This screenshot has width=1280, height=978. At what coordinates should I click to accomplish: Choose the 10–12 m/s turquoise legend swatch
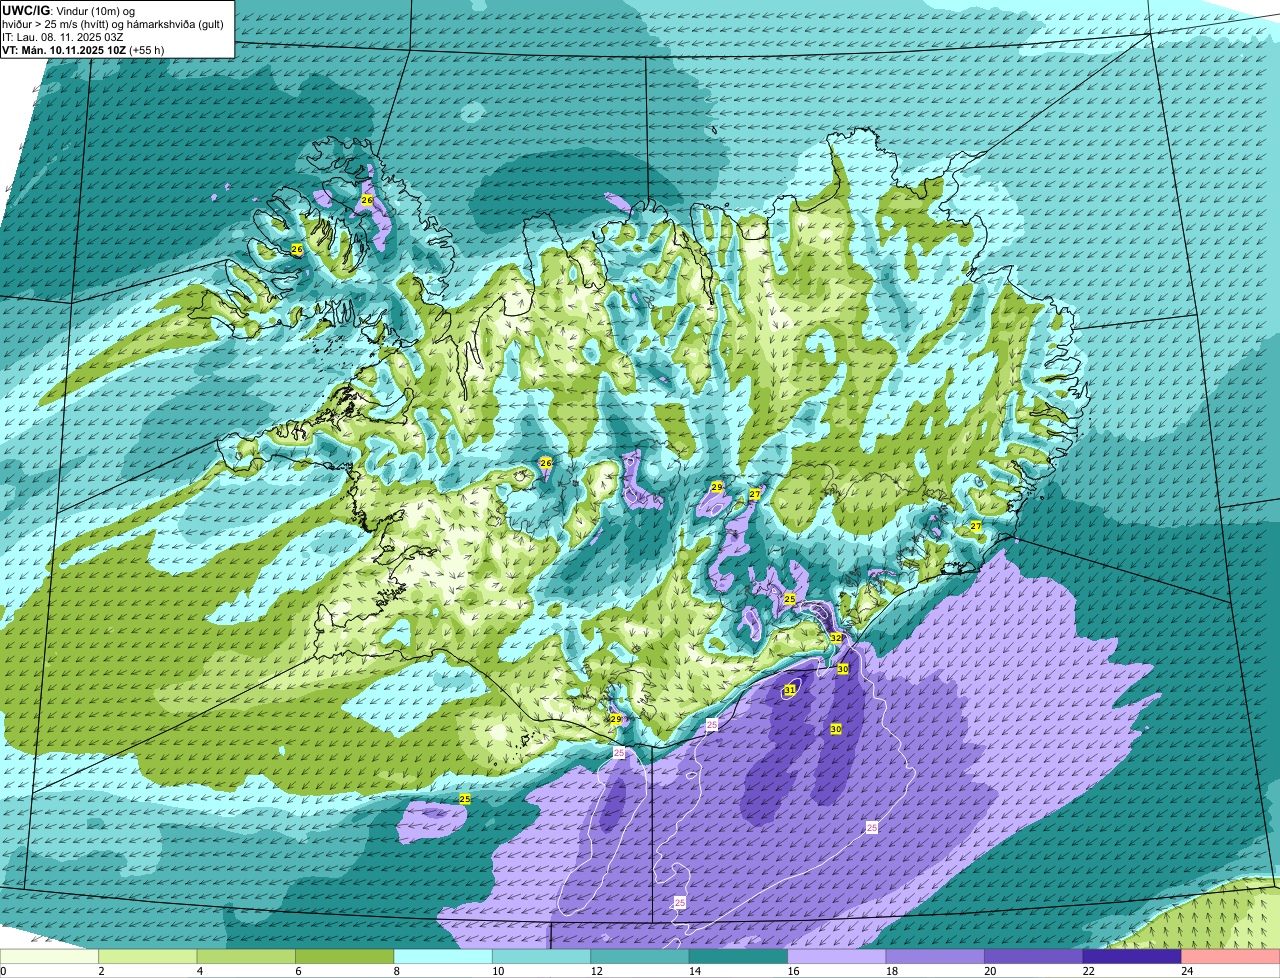point(543,956)
